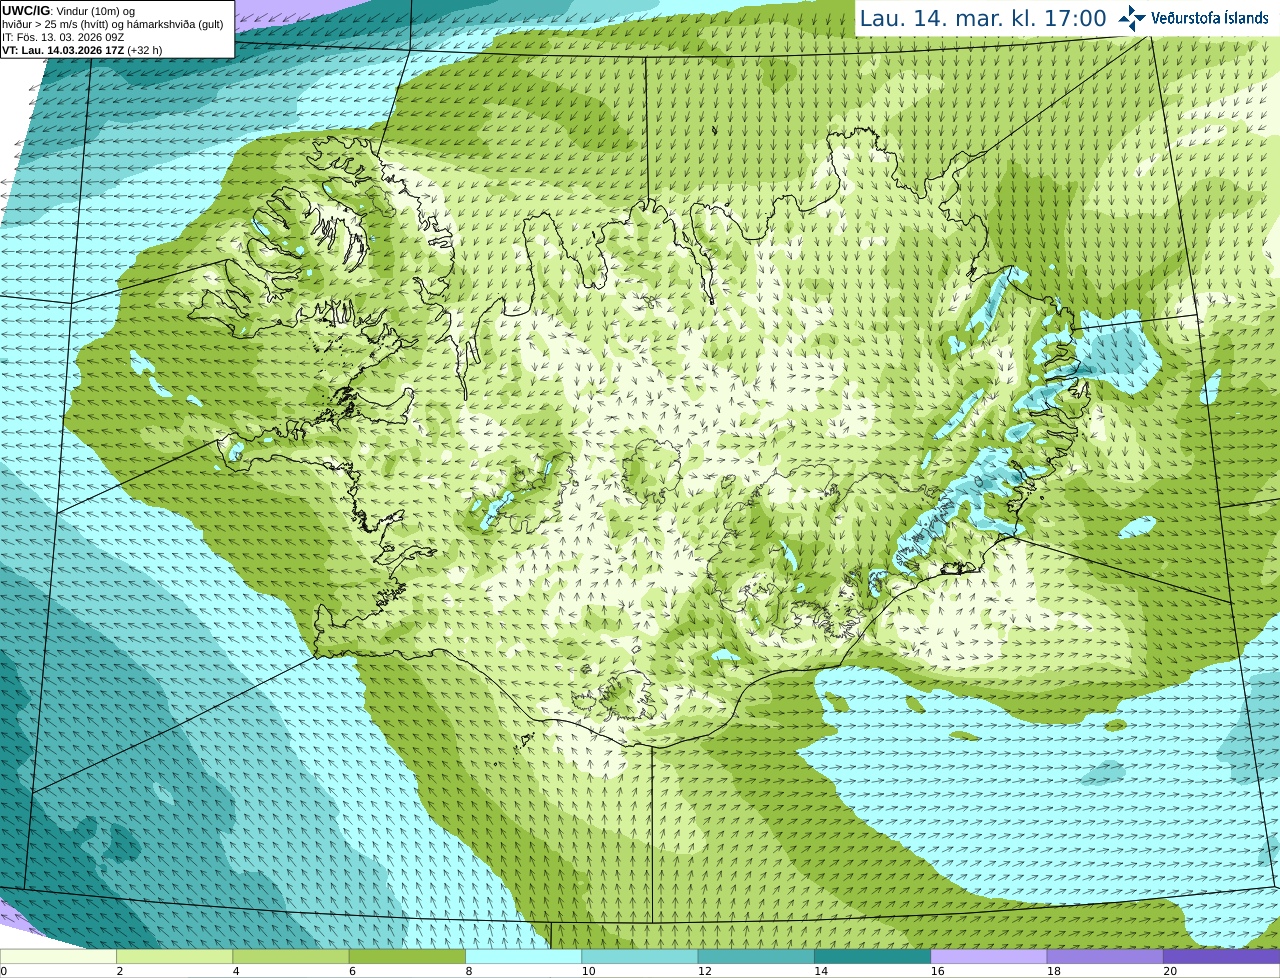
Task: Select the 10–12 m/s legend swatch
Action: pyautogui.click(x=640, y=956)
